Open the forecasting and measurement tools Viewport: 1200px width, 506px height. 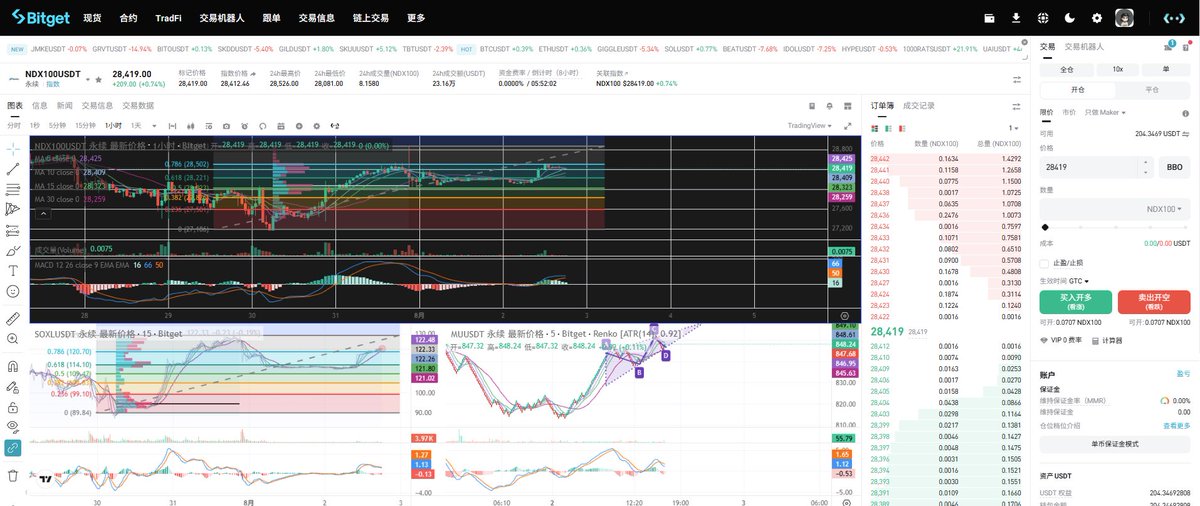(x=13, y=230)
